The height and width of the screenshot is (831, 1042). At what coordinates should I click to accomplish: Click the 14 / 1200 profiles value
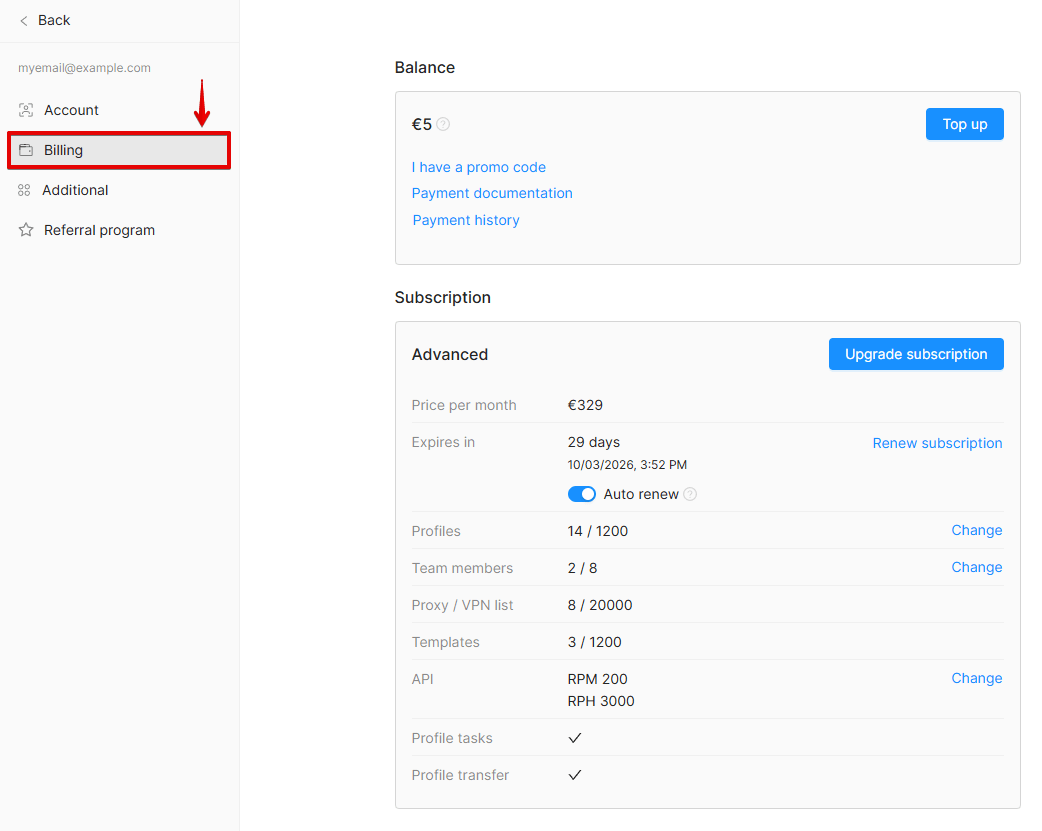(597, 531)
